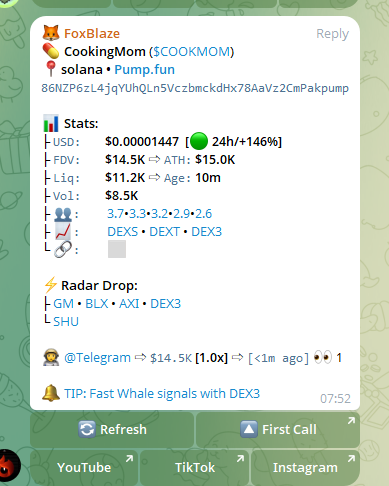Open the DEXT chart link
389x486 pixels.
(164, 232)
